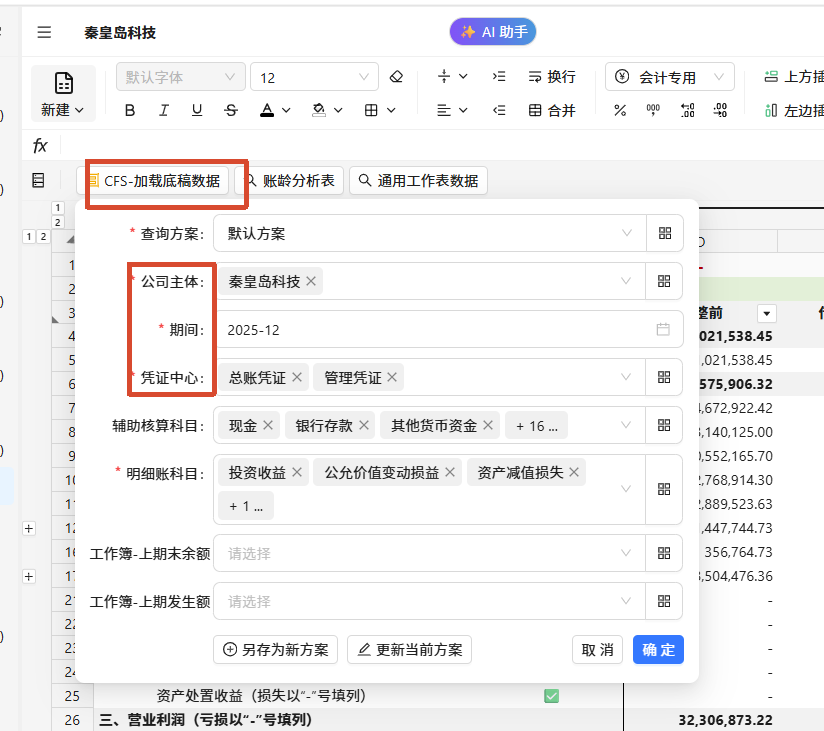The height and width of the screenshot is (731, 824).
Task: Click the 确定 button
Action: pos(658,650)
